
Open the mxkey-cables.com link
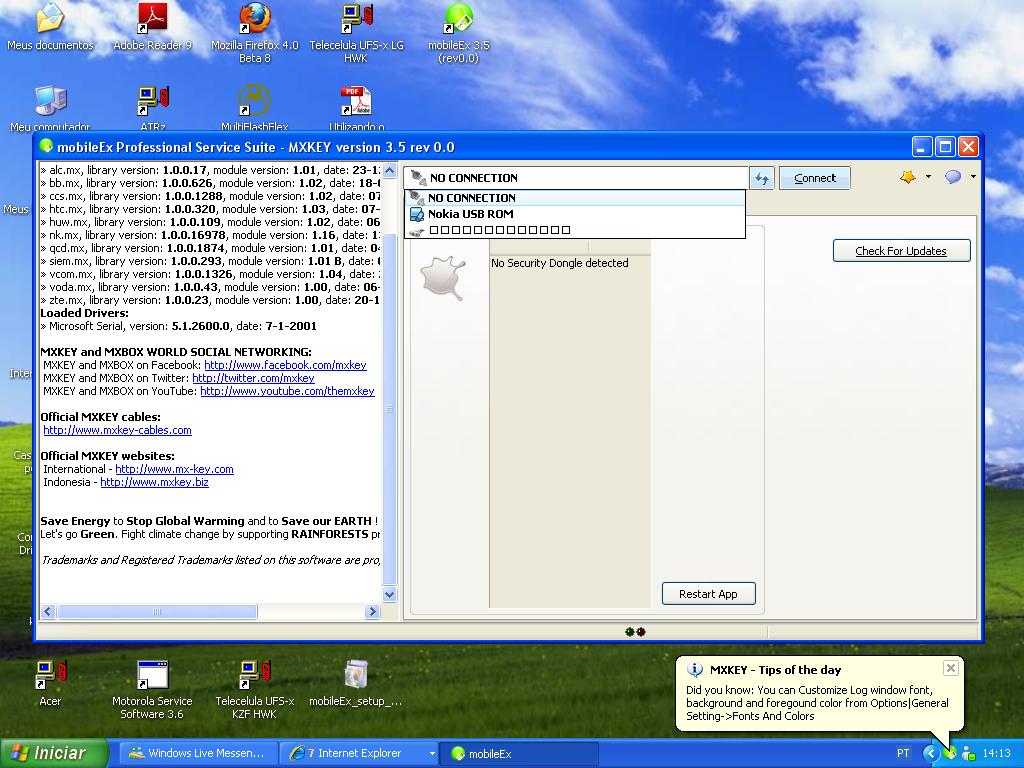(118, 430)
